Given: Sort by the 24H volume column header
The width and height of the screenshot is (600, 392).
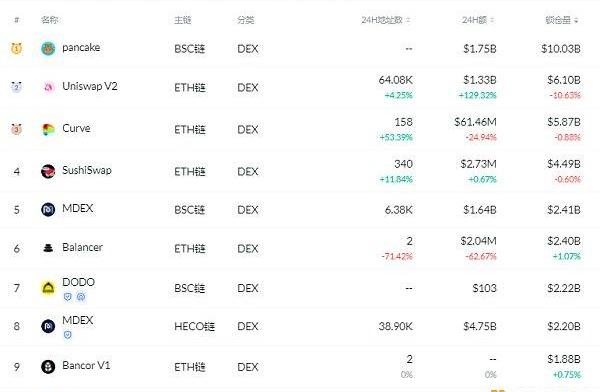Looking at the screenshot, I should [x=478, y=20].
